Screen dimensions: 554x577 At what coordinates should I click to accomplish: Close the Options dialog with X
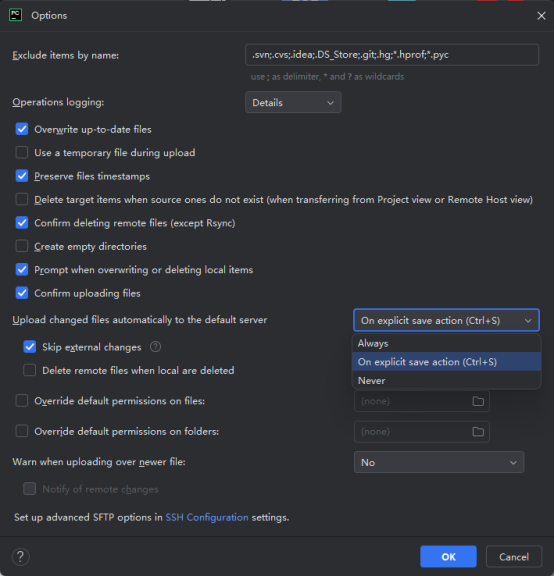click(541, 16)
